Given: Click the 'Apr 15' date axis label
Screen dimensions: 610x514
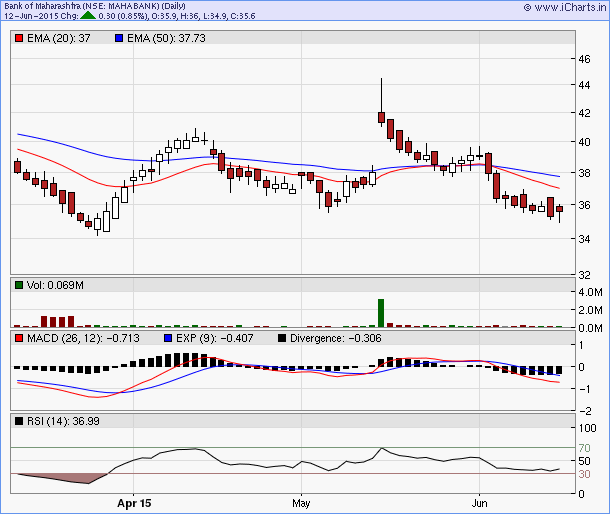Looking at the screenshot, I should [x=134, y=503].
